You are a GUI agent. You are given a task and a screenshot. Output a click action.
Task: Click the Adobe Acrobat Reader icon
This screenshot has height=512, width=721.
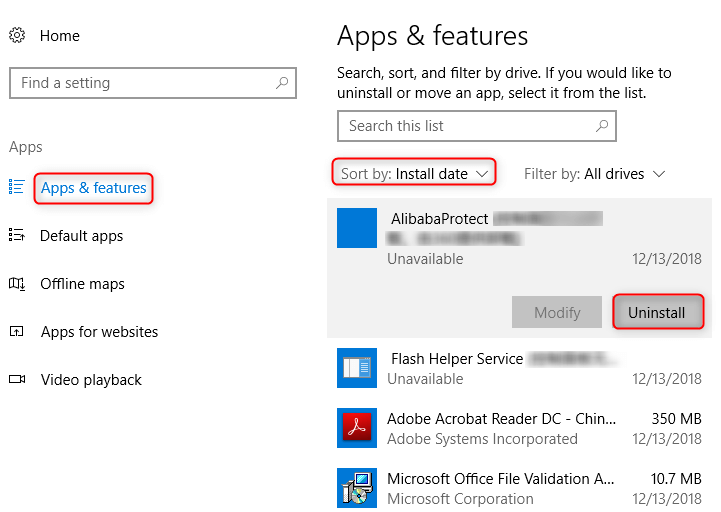click(x=357, y=428)
